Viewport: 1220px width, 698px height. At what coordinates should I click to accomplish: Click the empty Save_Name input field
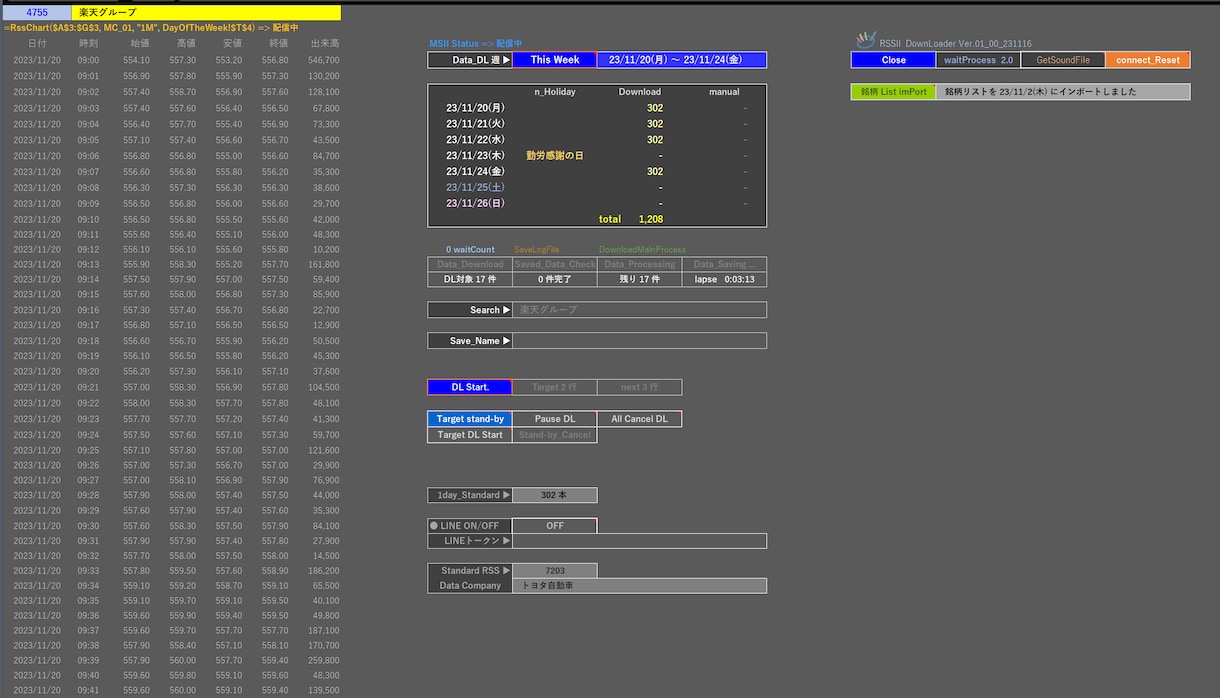(x=640, y=341)
